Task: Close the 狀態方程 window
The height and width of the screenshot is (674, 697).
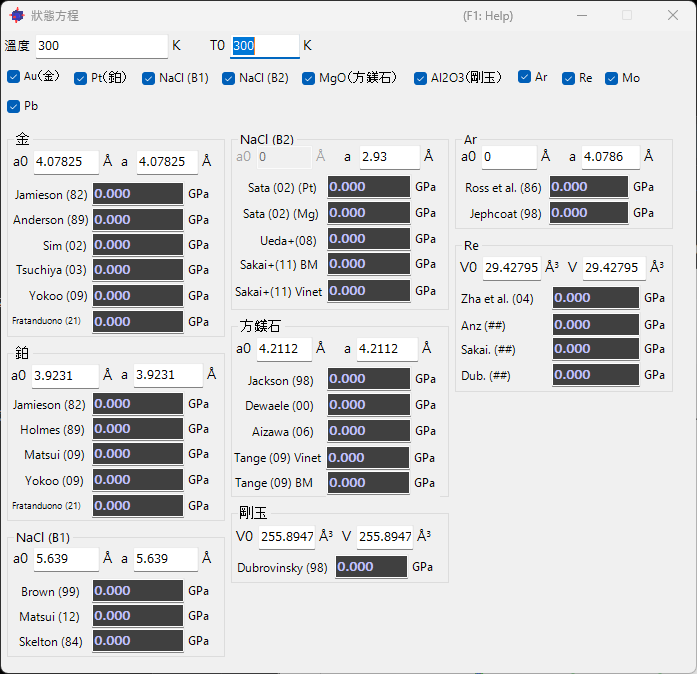Action: point(673,16)
